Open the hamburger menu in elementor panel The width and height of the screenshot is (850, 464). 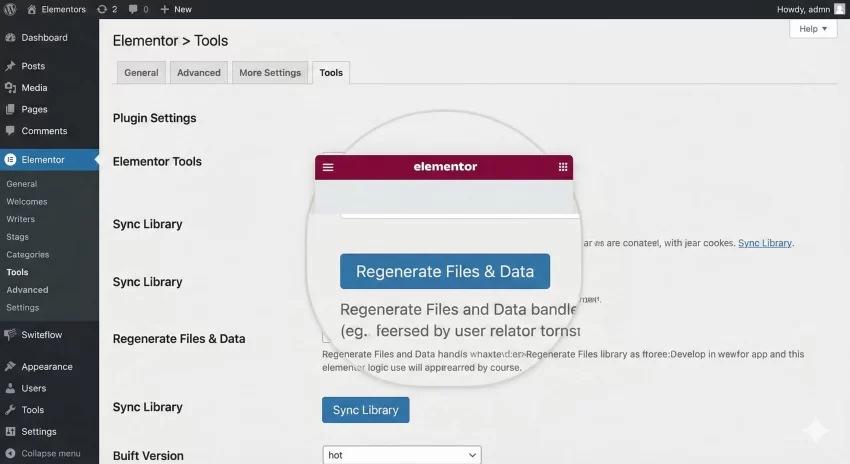pyautogui.click(x=328, y=167)
